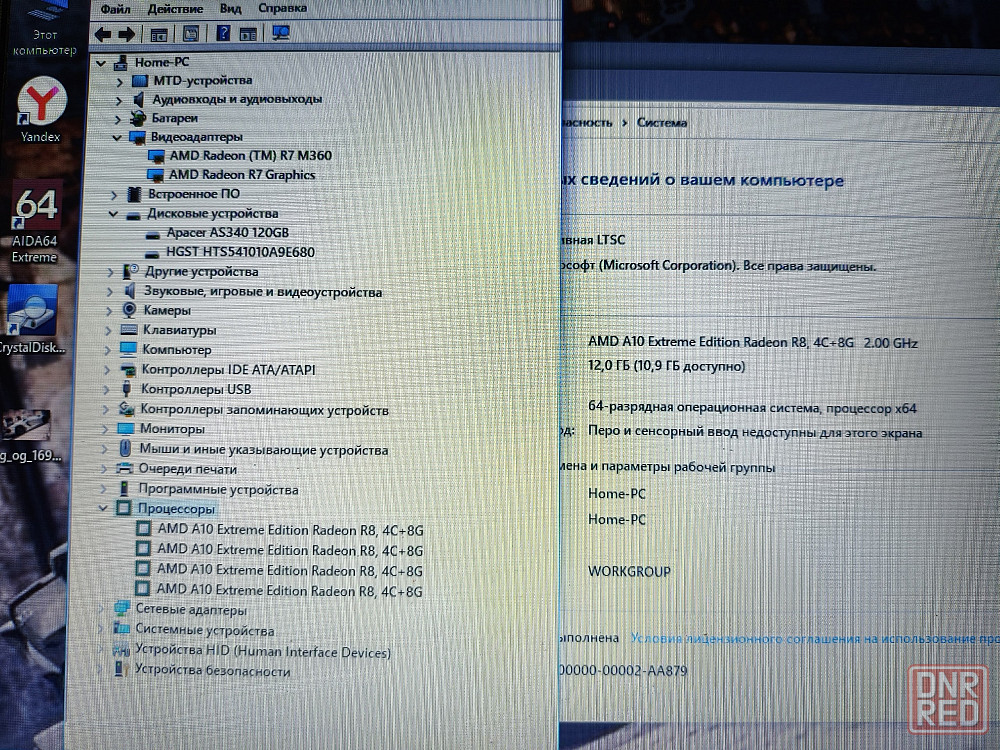Open the Properties toolbar icon
1000x750 pixels.
(191, 34)
